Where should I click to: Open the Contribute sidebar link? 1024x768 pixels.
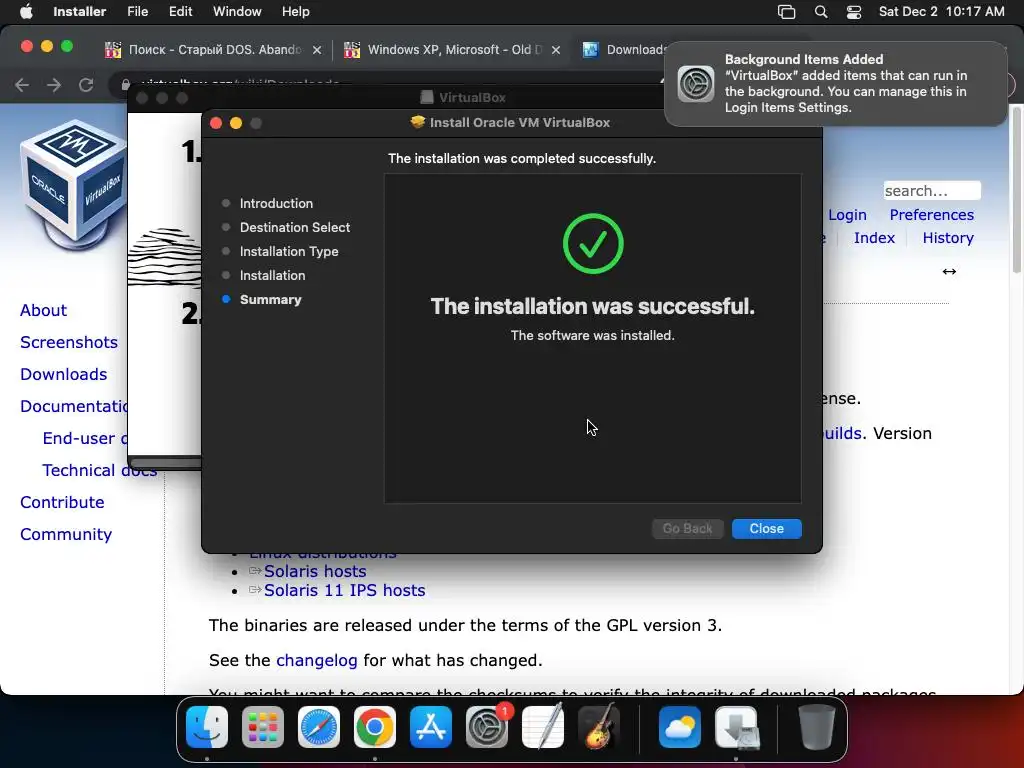[62, 502]
